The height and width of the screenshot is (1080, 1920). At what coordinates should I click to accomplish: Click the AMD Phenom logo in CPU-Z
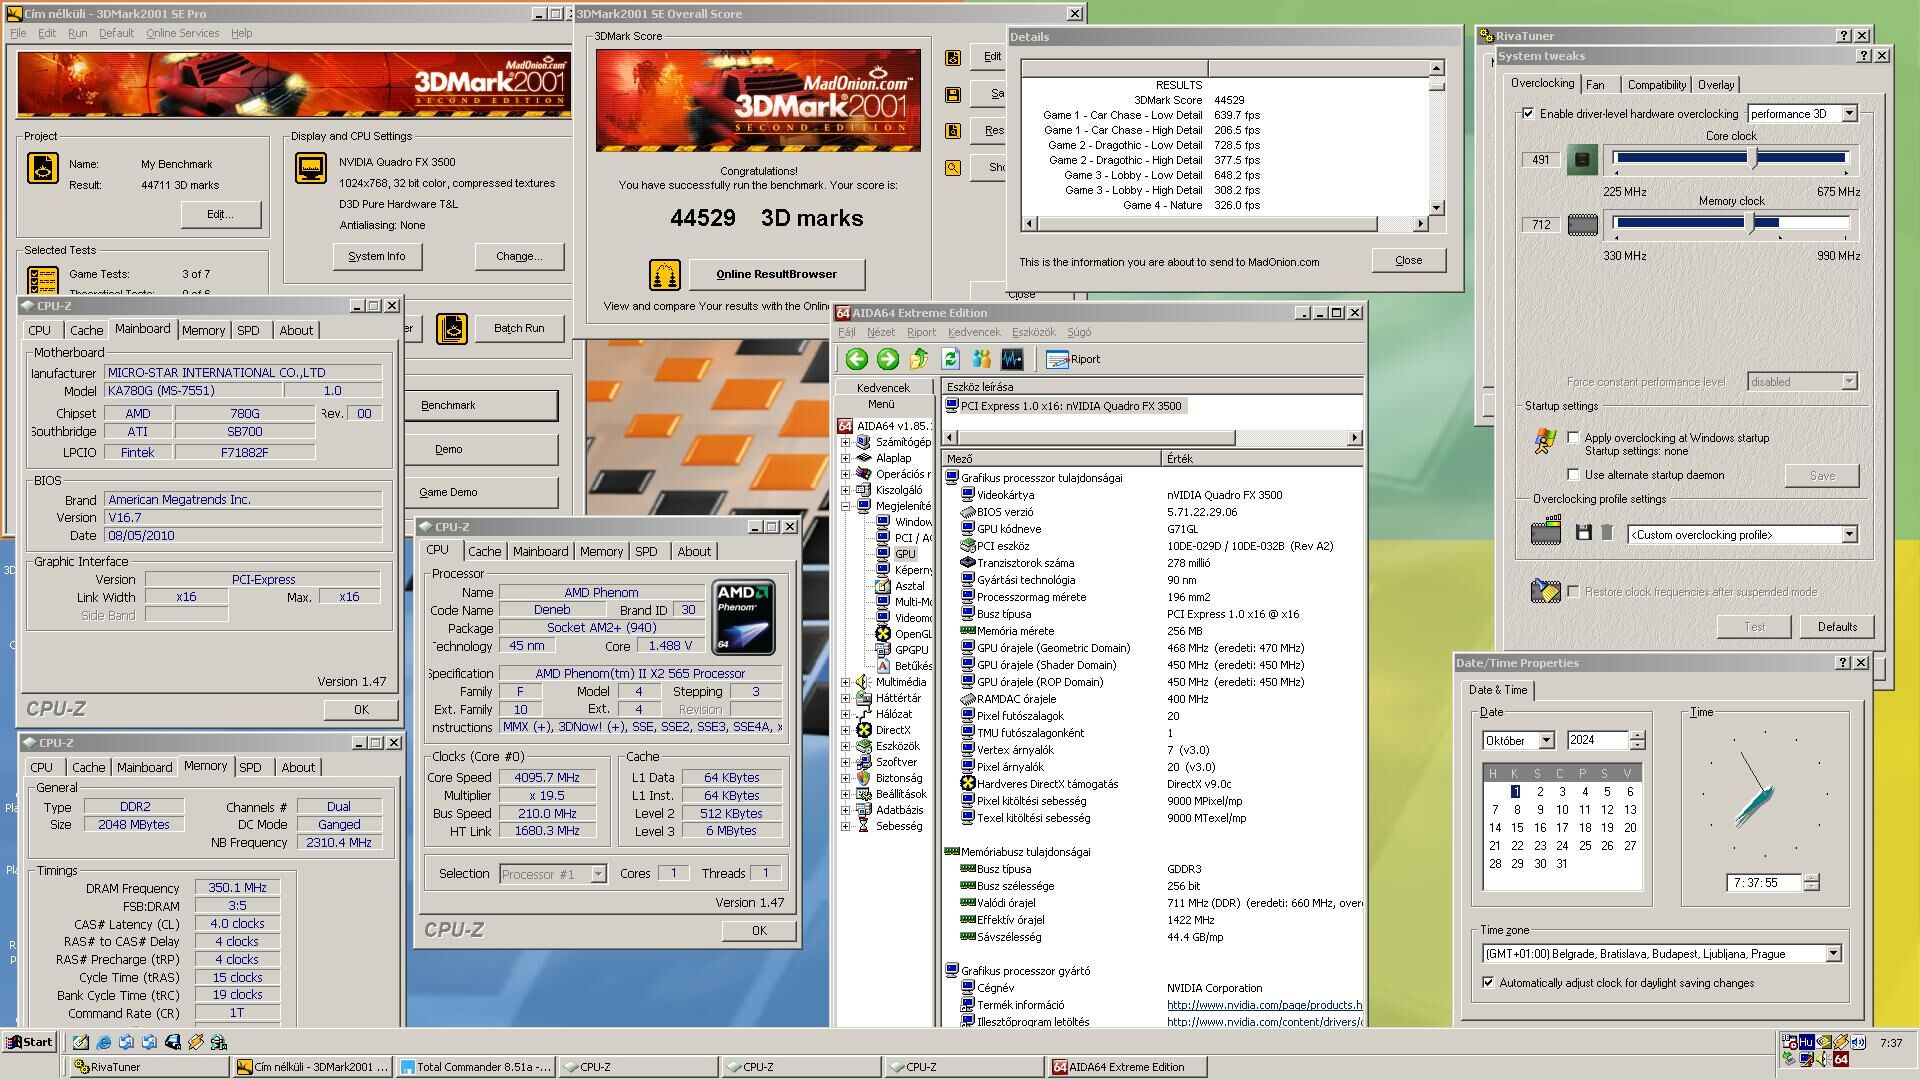click(x=743, y=617)
